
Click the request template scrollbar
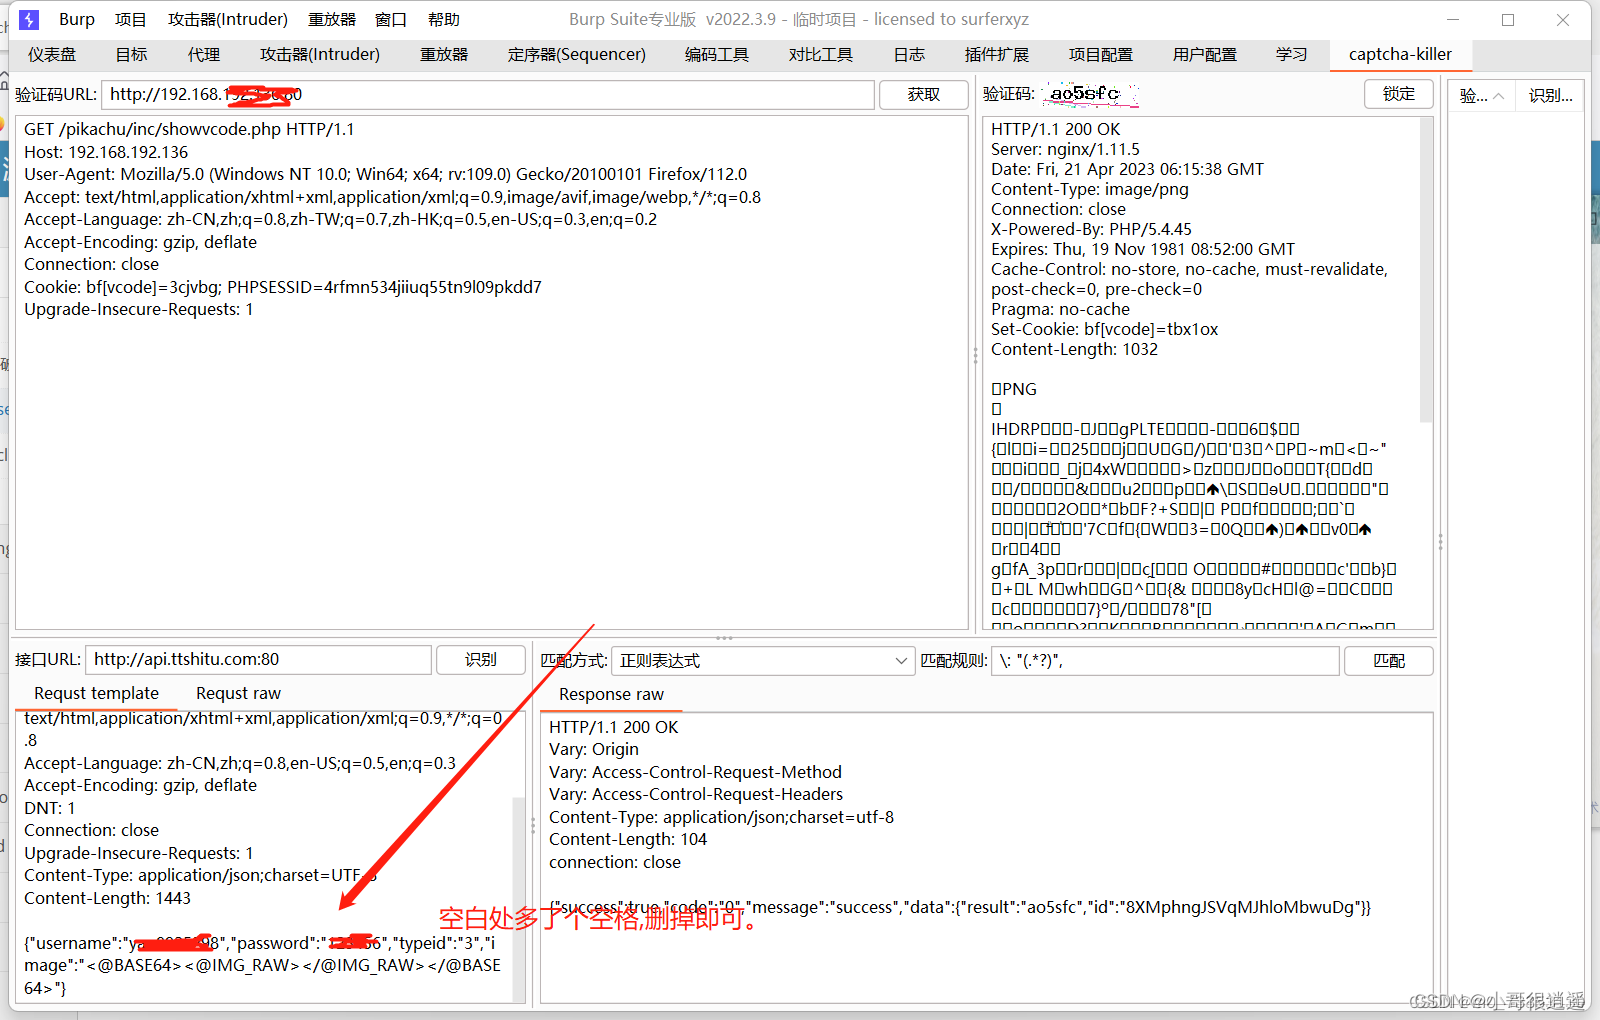518,899
